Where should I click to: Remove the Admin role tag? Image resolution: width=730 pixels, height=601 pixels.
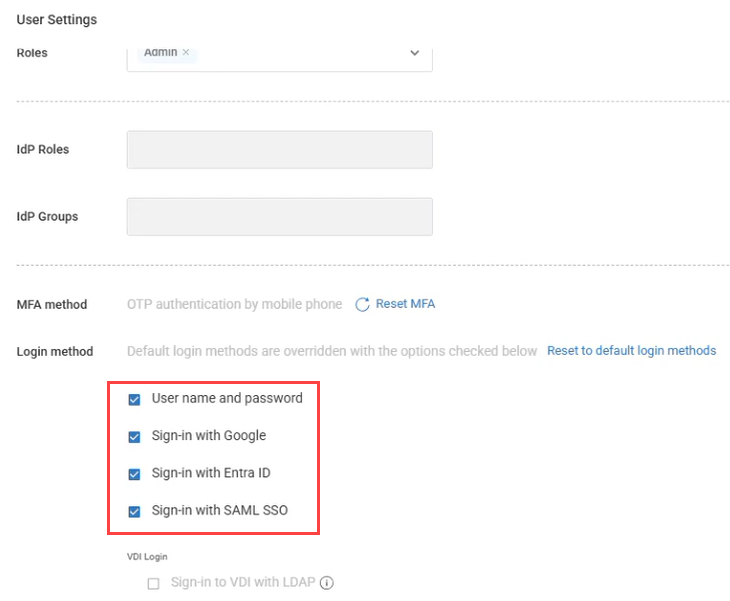pos(186,52)
